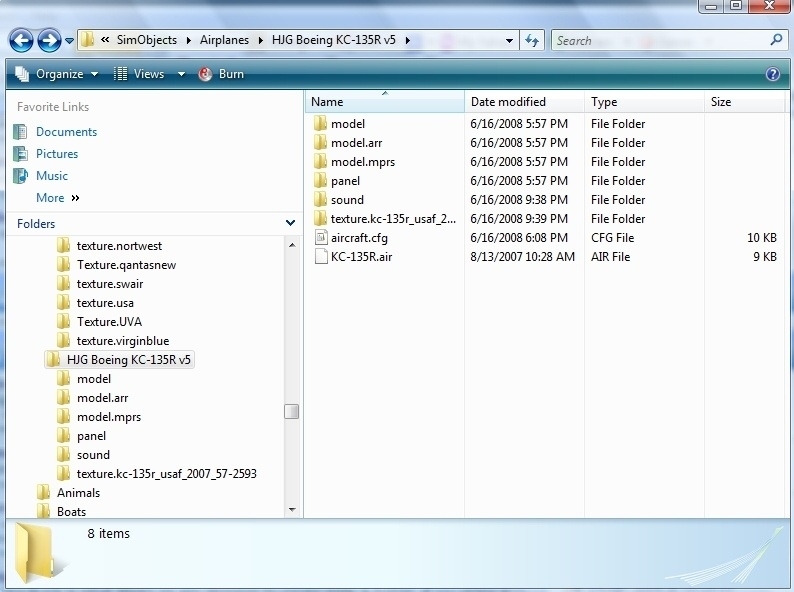Click the Forward navigation arrow
The height and width of the screenshot is (592, 794).
pos(48,40)
